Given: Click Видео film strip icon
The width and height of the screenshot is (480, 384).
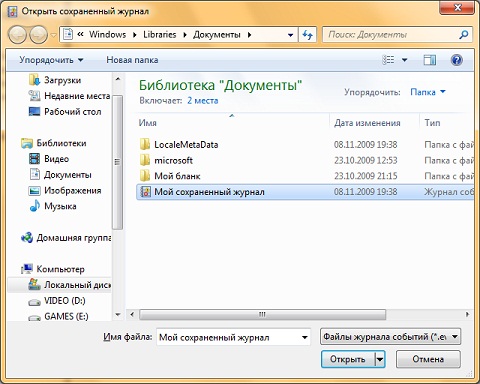Looking at the screenshot, I should point(34,159).
